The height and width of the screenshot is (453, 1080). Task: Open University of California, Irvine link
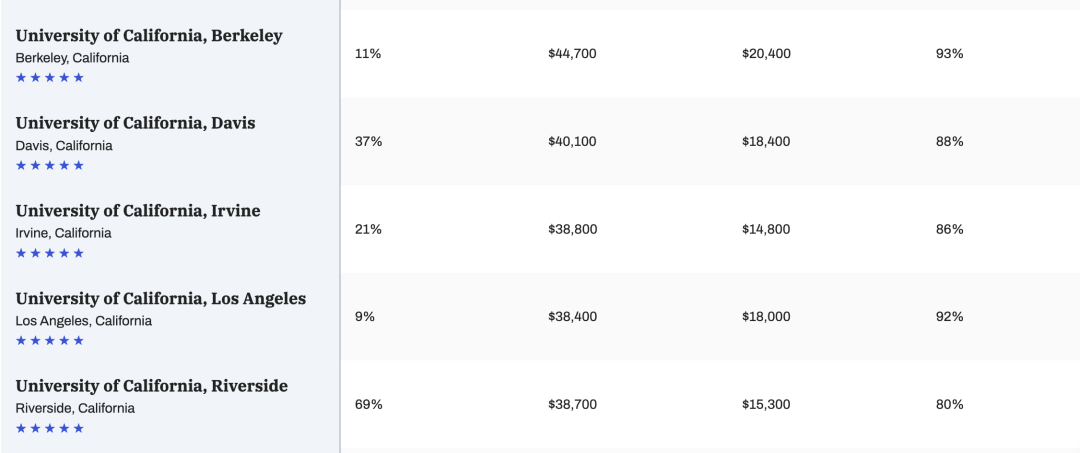coord(138,211)
